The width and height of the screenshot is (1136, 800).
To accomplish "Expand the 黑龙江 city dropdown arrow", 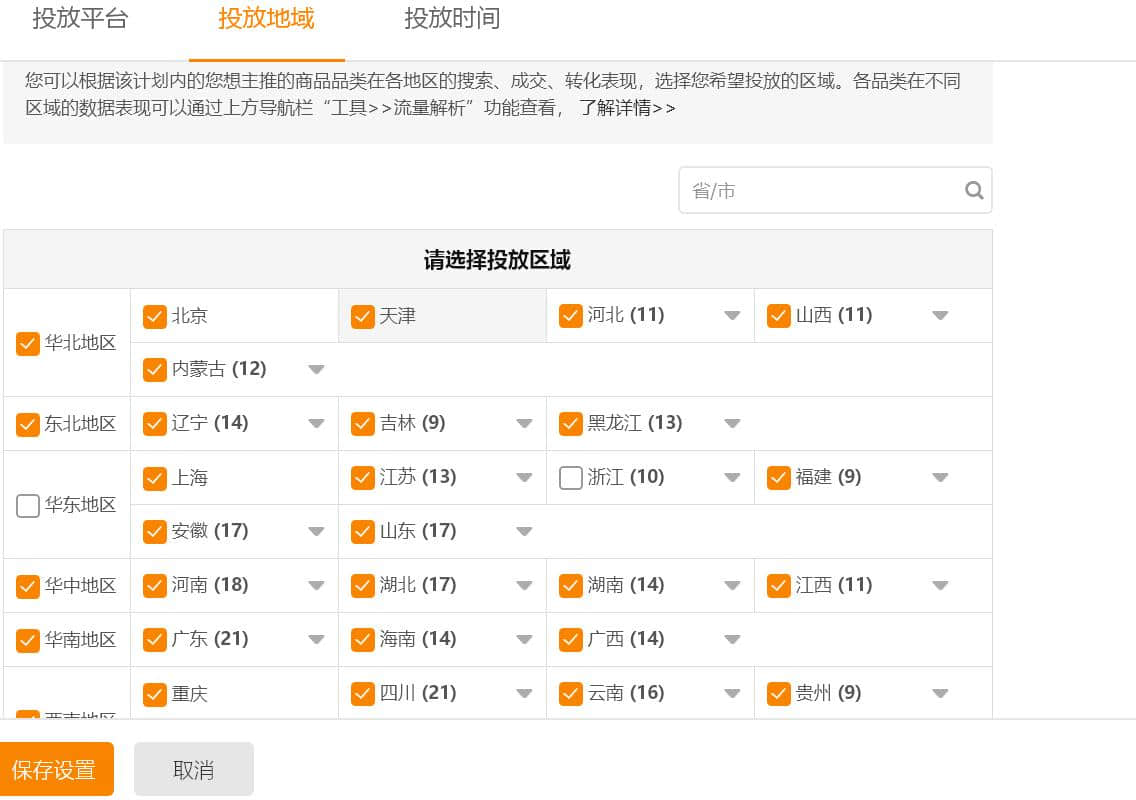I will click(732, 424).
